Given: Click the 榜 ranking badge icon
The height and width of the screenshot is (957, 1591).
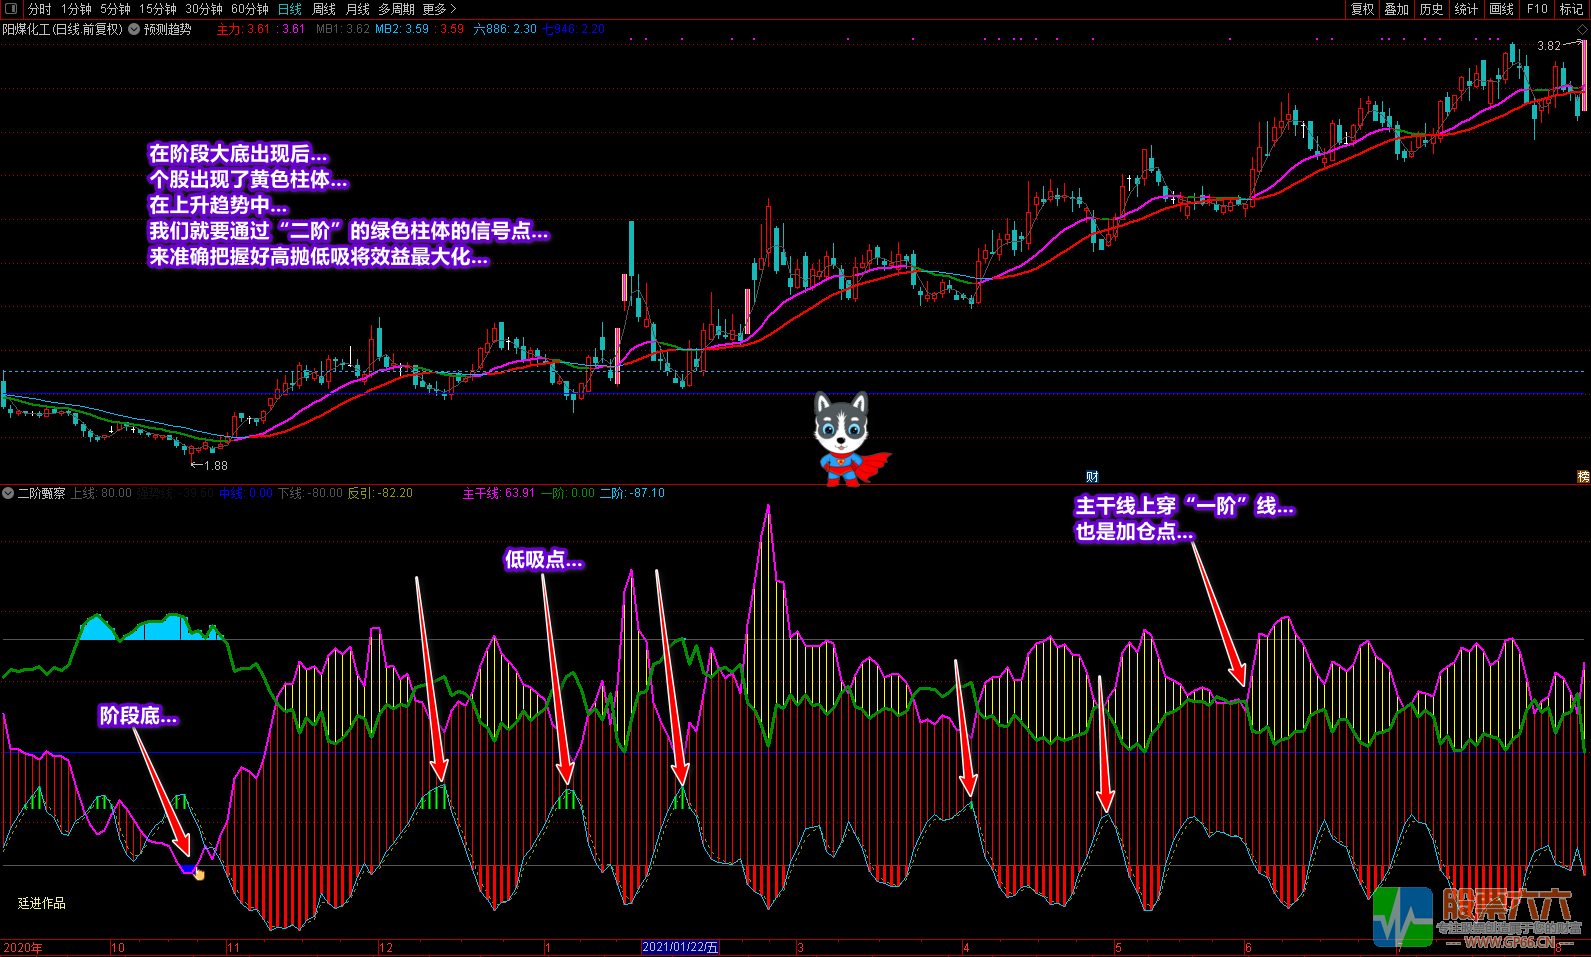Looking at the screenshot, I should point(1583,477).
